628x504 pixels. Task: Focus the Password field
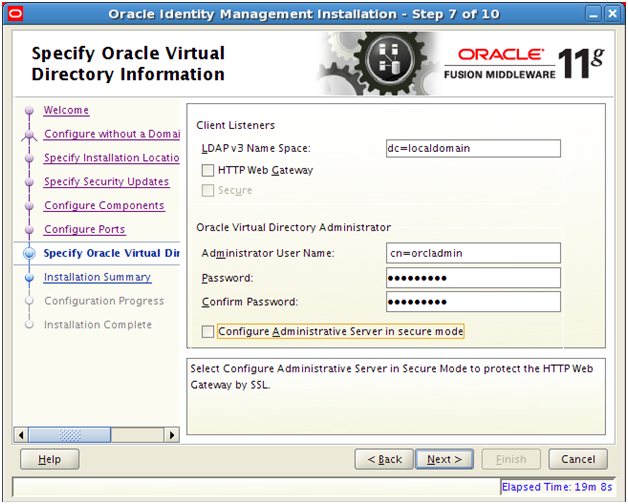pyautogui.click(x=473, y=278)
